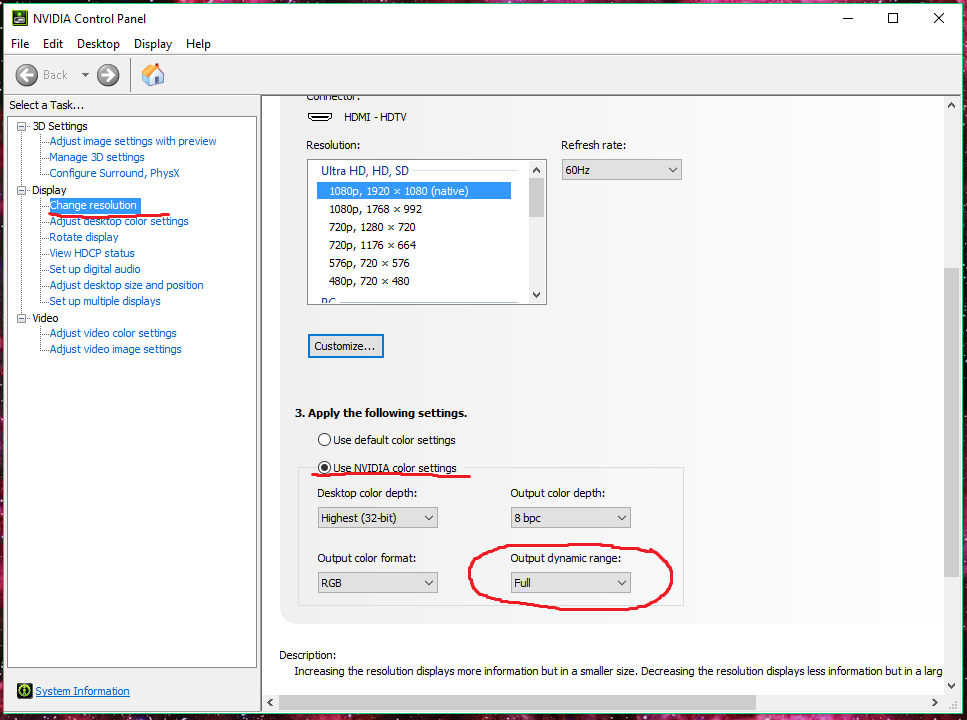Image resolution: width=967 pixels, height=720 pixels.
Task: Open Adjust desktop size and position
Action: [126, 286]
